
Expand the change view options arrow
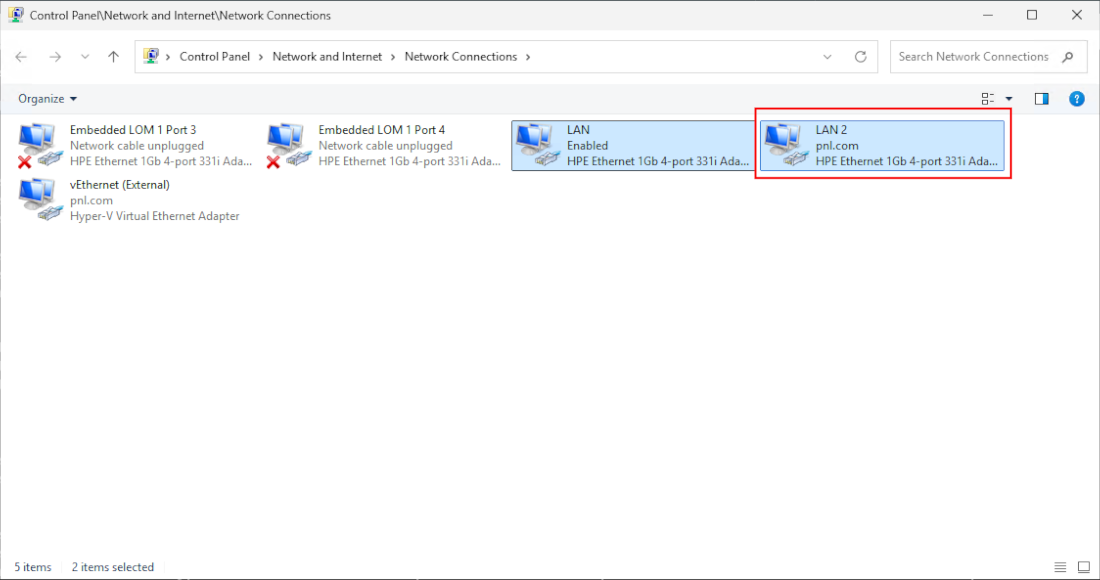click(1008, 99)
